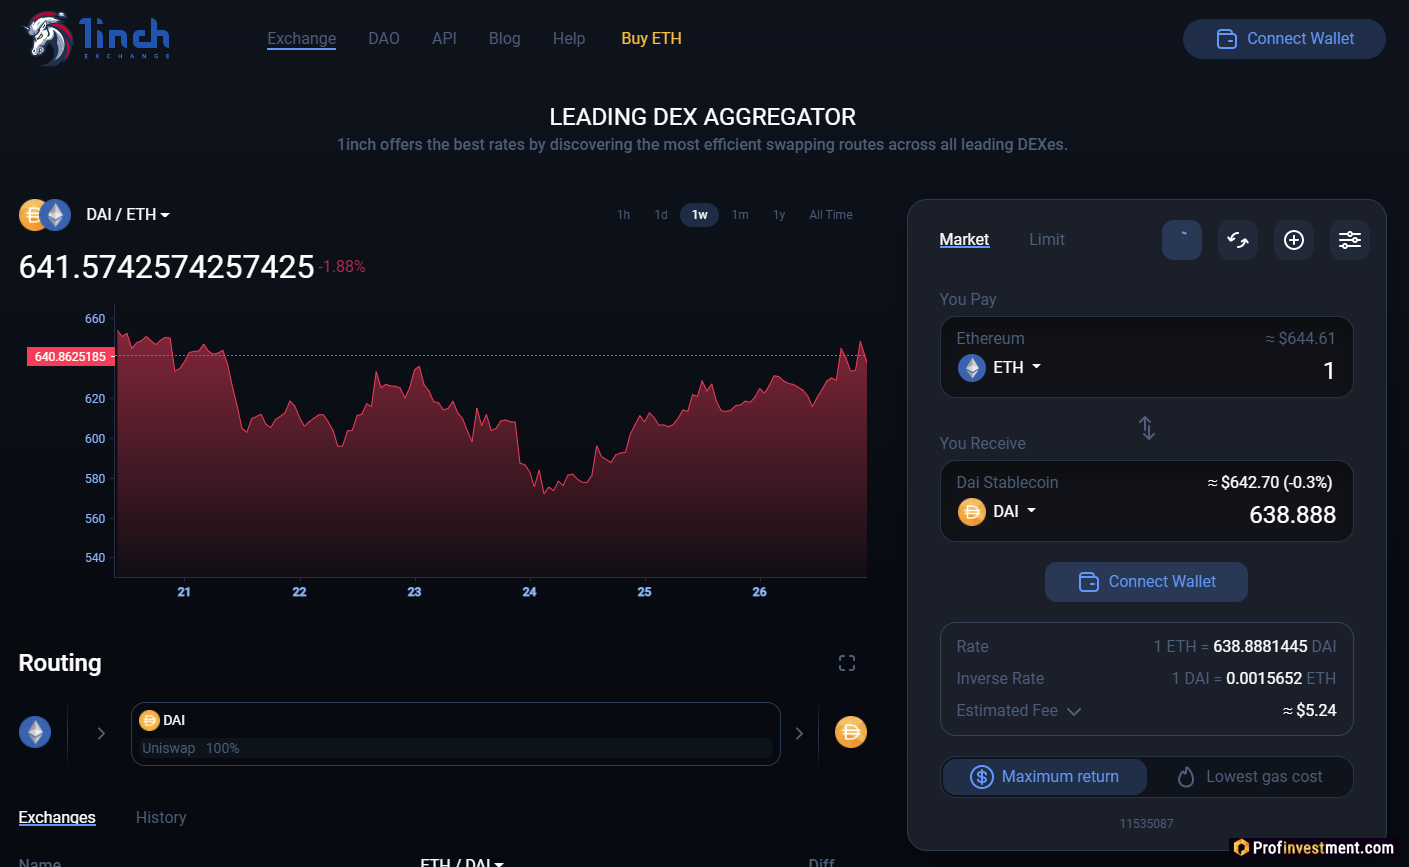Screen dimensions: 1409x867
Task: Open the DAI / ETH pair dropdown
Action: tap(128, 214)
